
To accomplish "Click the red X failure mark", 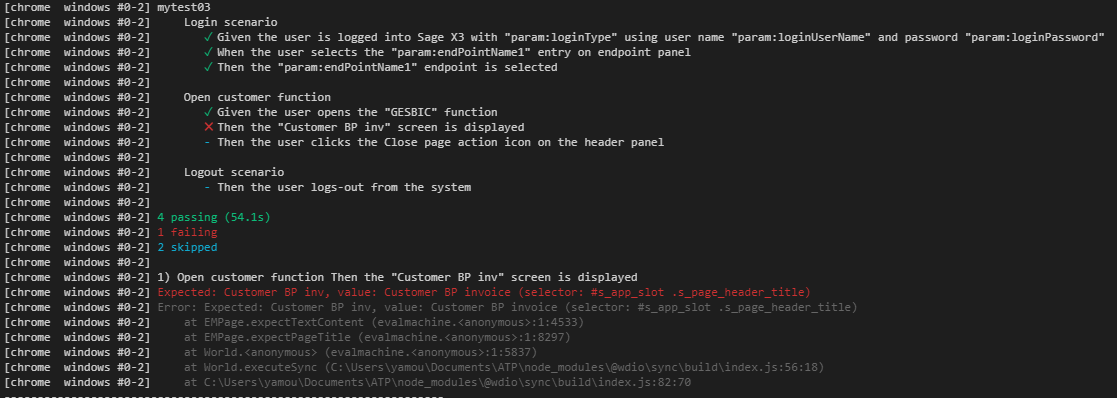I will 208,127.
